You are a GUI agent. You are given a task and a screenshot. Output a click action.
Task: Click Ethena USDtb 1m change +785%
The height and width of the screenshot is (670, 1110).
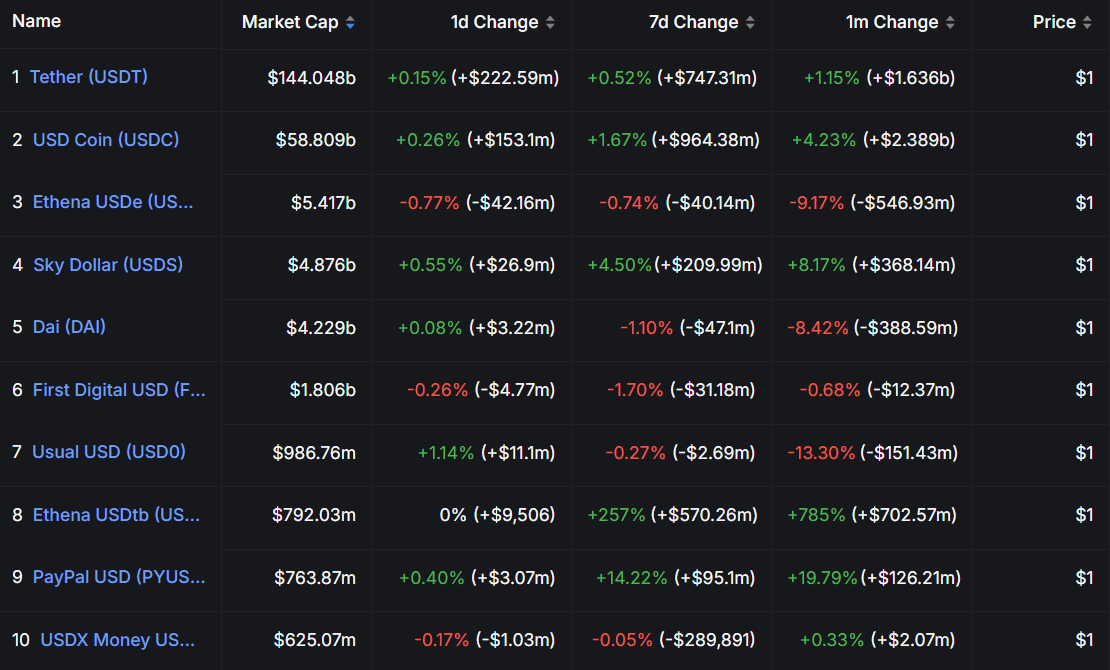coord(816,515)
